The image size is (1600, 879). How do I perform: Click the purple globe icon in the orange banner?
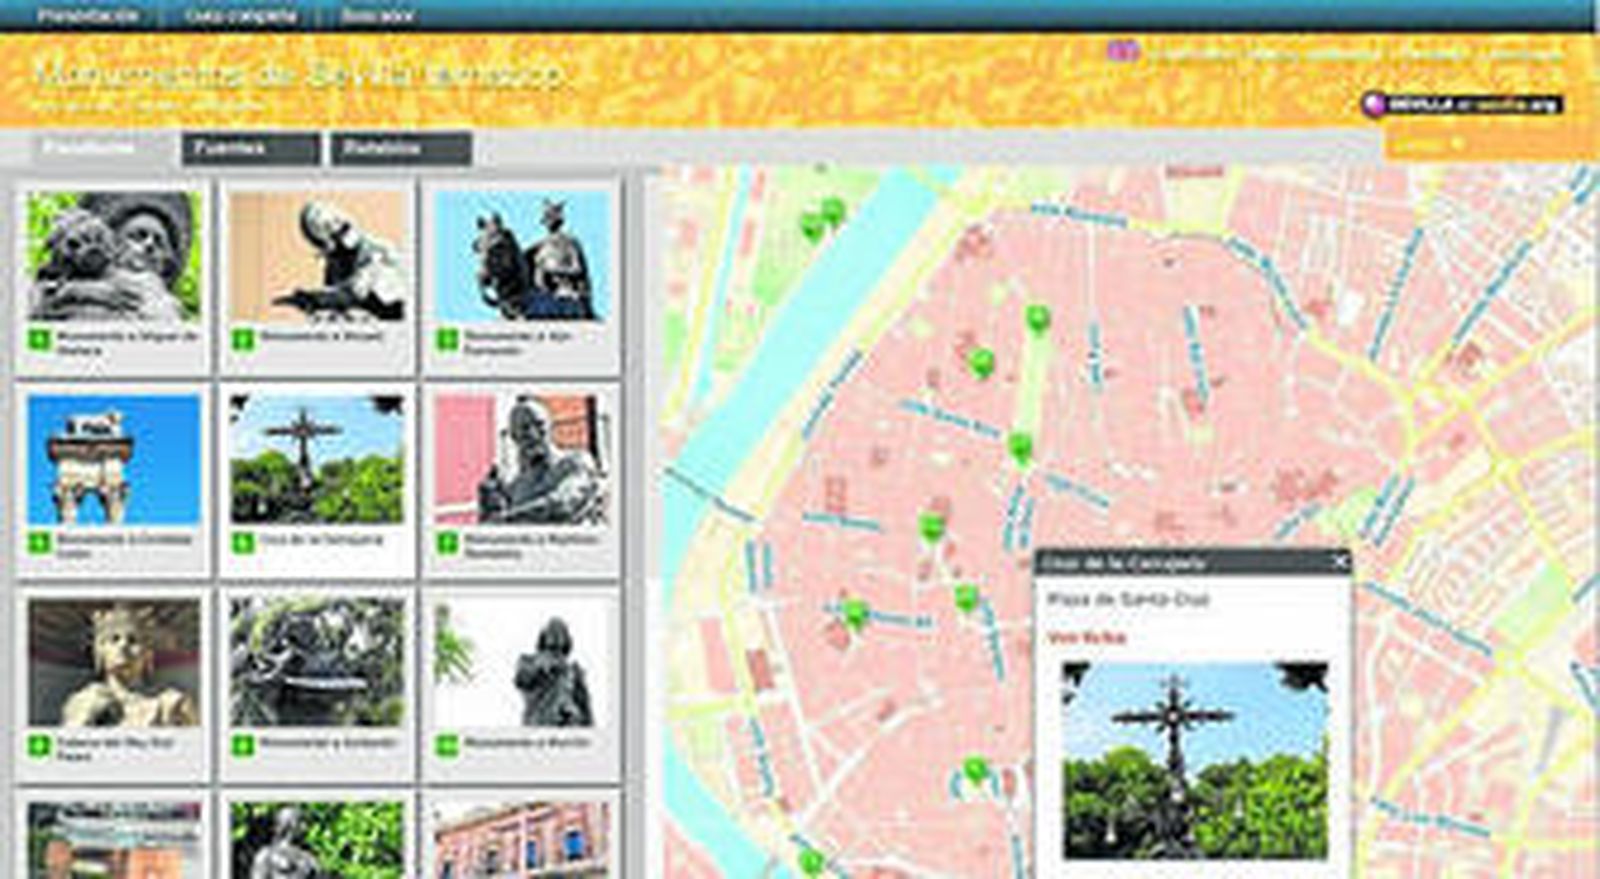pos(1123,51)
